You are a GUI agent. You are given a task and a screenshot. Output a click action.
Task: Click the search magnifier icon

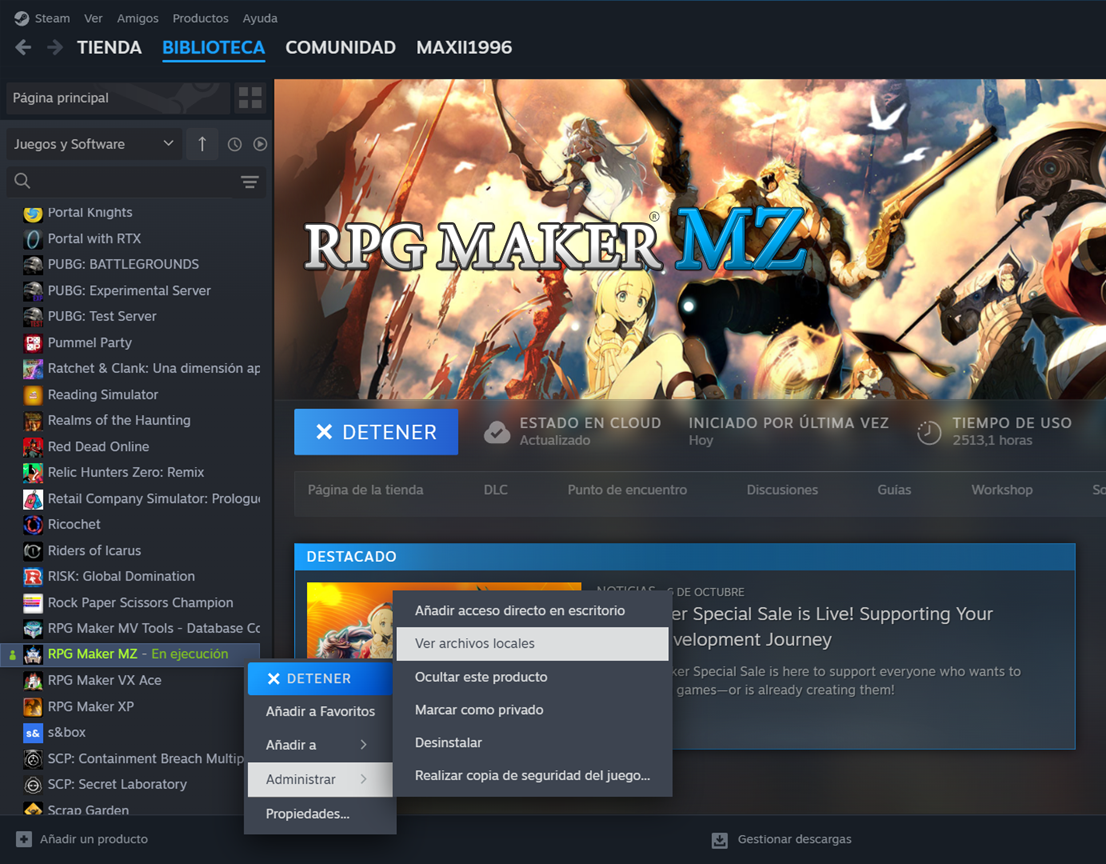(23, 181)
